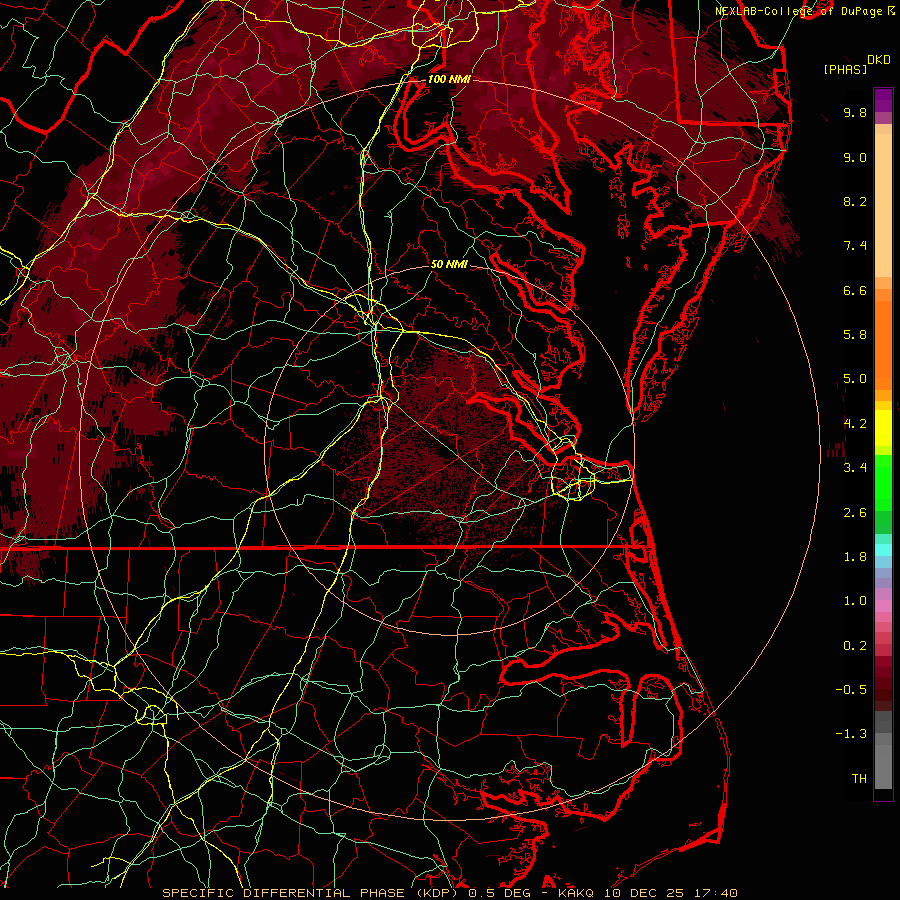Click the 4.2 value on the legend
This screenshot has height=900, width=900.
(855, 424)
